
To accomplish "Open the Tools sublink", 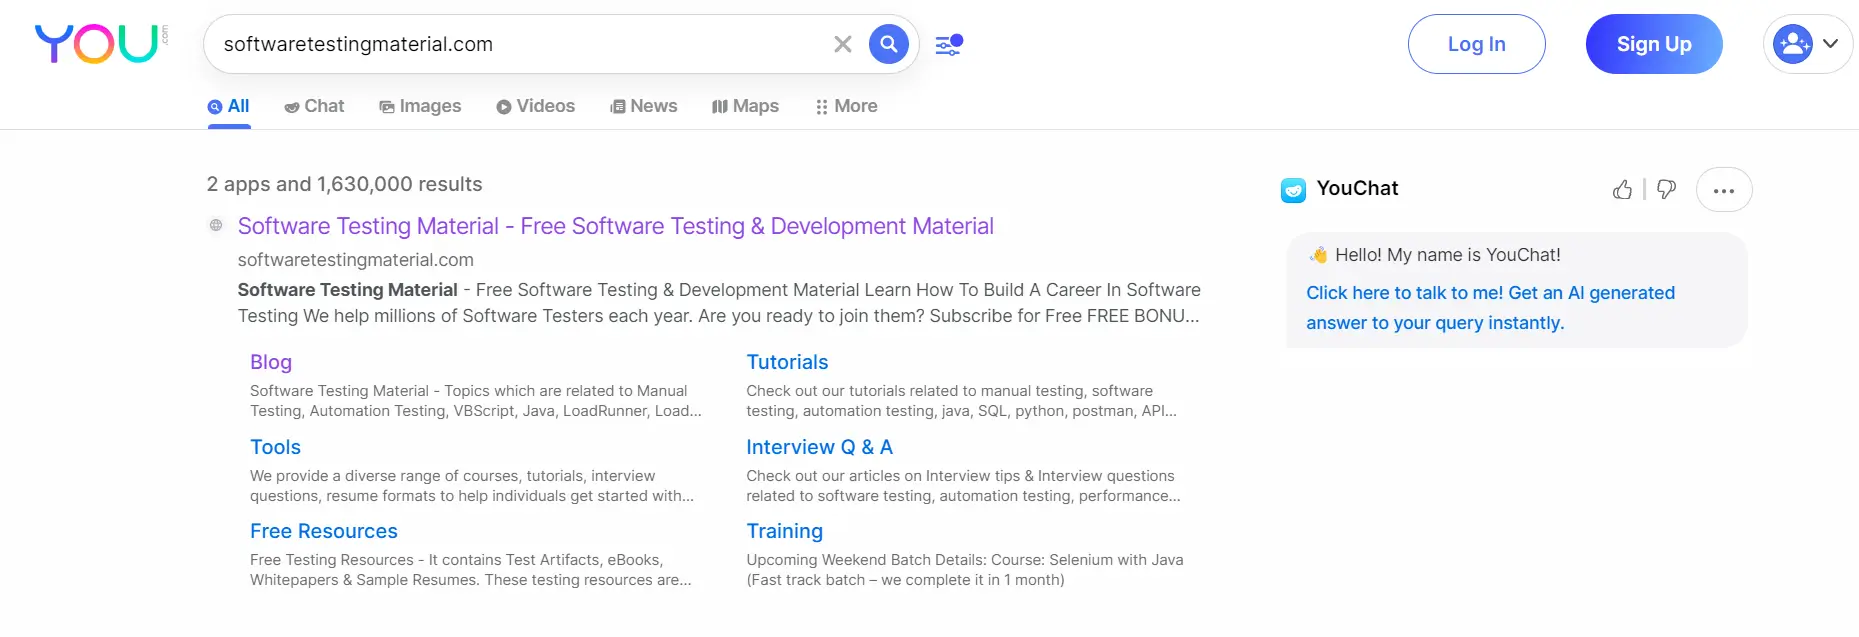I will tap(275, 447).
